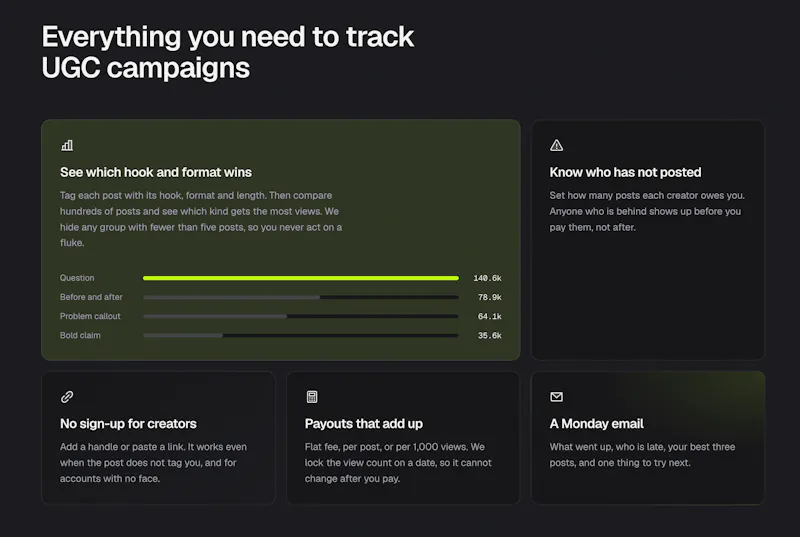The image size is (800, 537).
Task: Click the 'Problem callout' row label
Action: pyautogui.click(x=90, y=316)
